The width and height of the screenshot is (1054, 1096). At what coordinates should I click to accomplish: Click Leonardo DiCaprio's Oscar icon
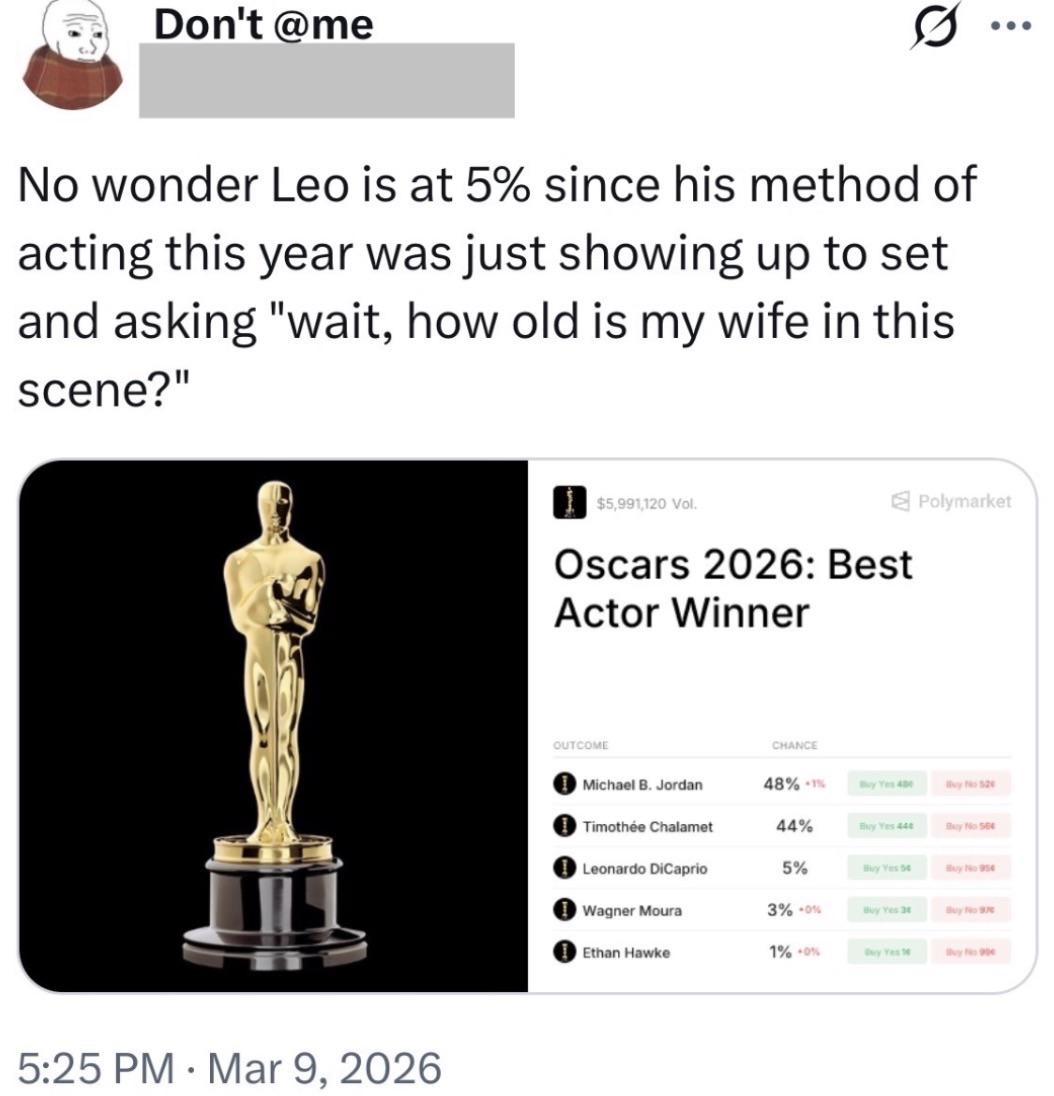click(566, 869)
